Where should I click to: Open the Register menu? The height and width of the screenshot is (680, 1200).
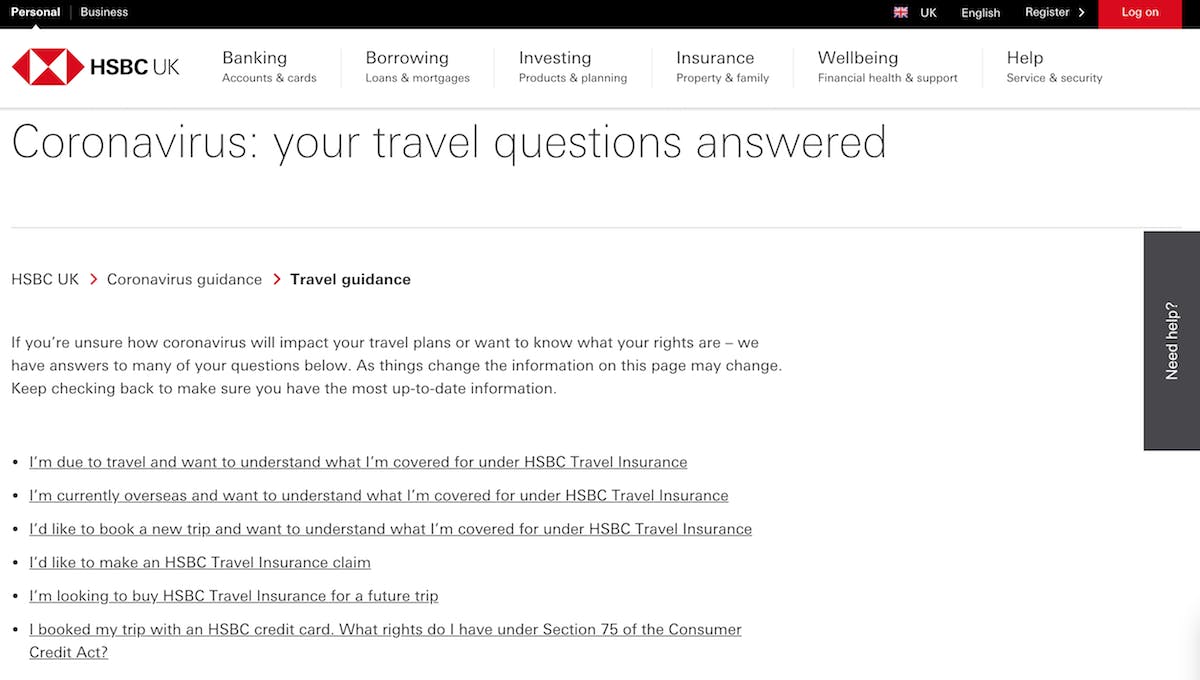[x=1054, y=13]
